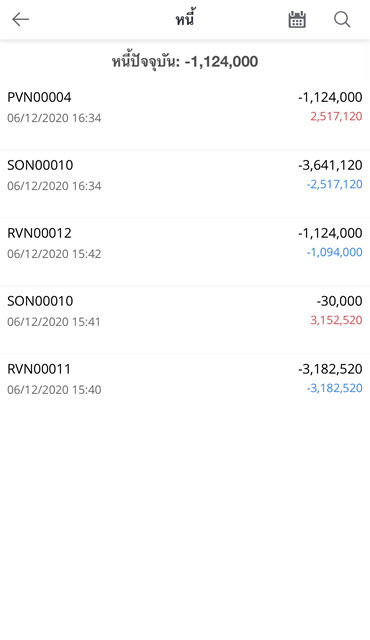
Task: Select the -3,641,120 balance figure
Action: click(330, 165)
